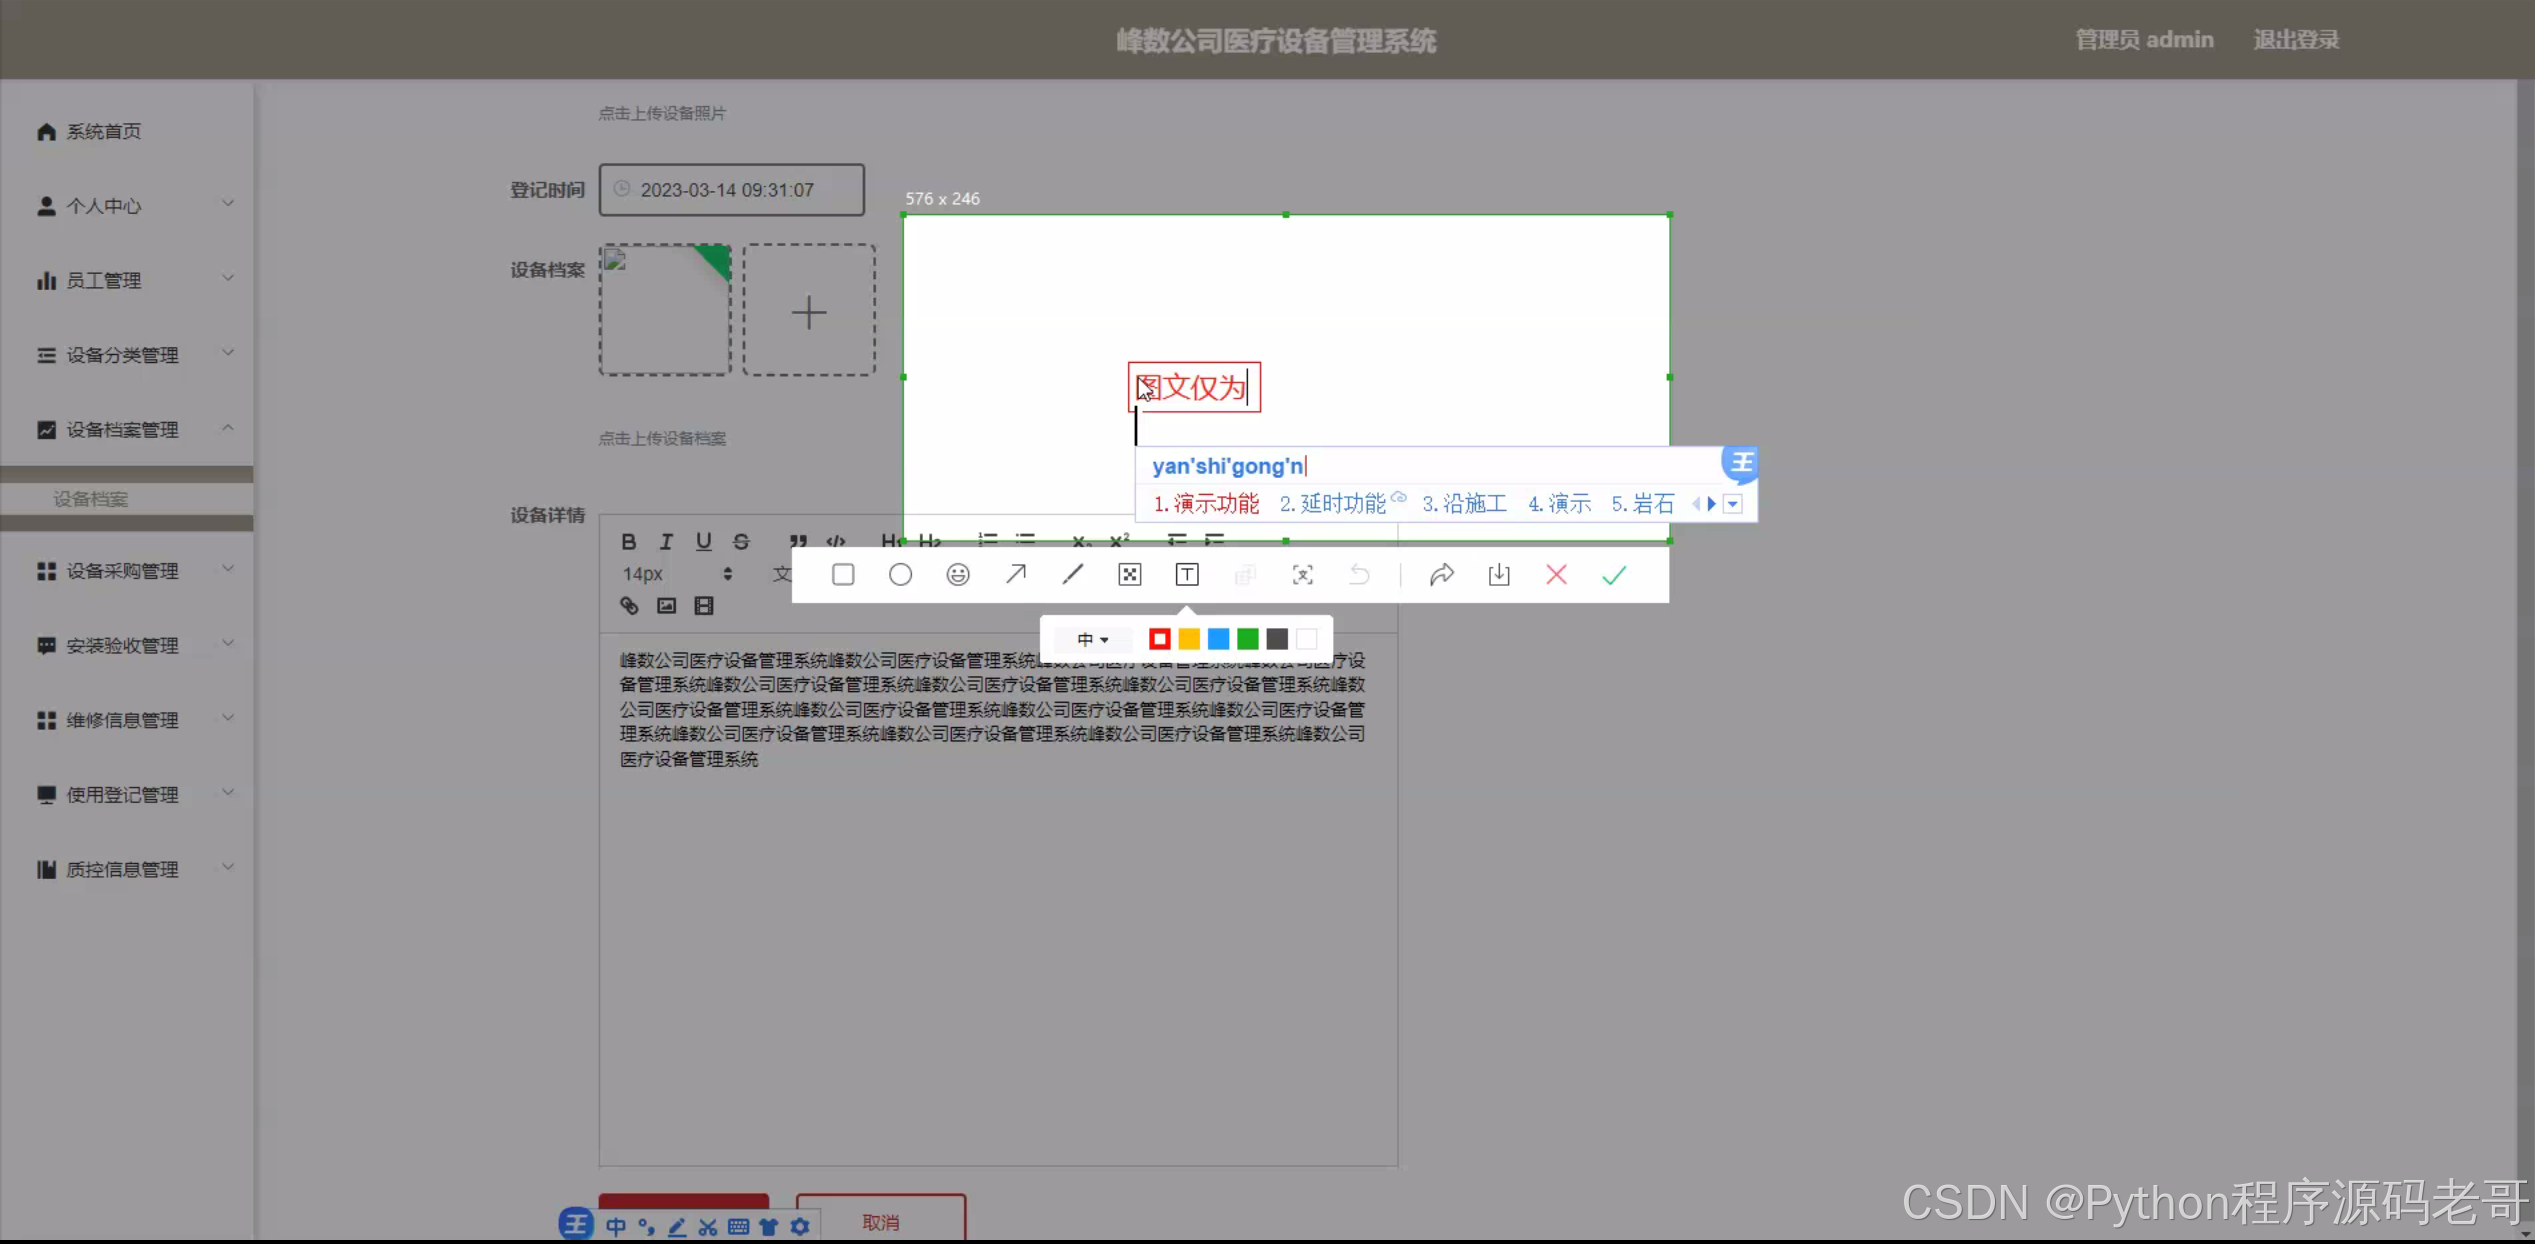2535x1244 pixels.
Task: Toggle bold formatting in editor
Action: pos(628,542)
